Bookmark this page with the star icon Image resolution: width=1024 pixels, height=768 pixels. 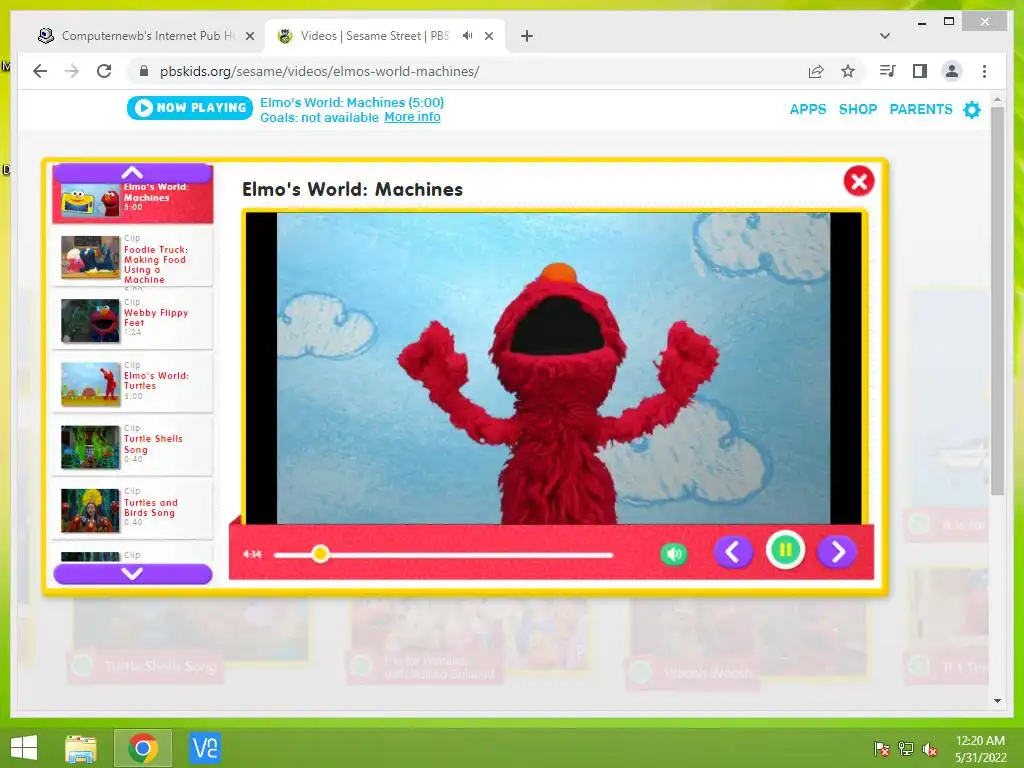click(x=848, y=71)
